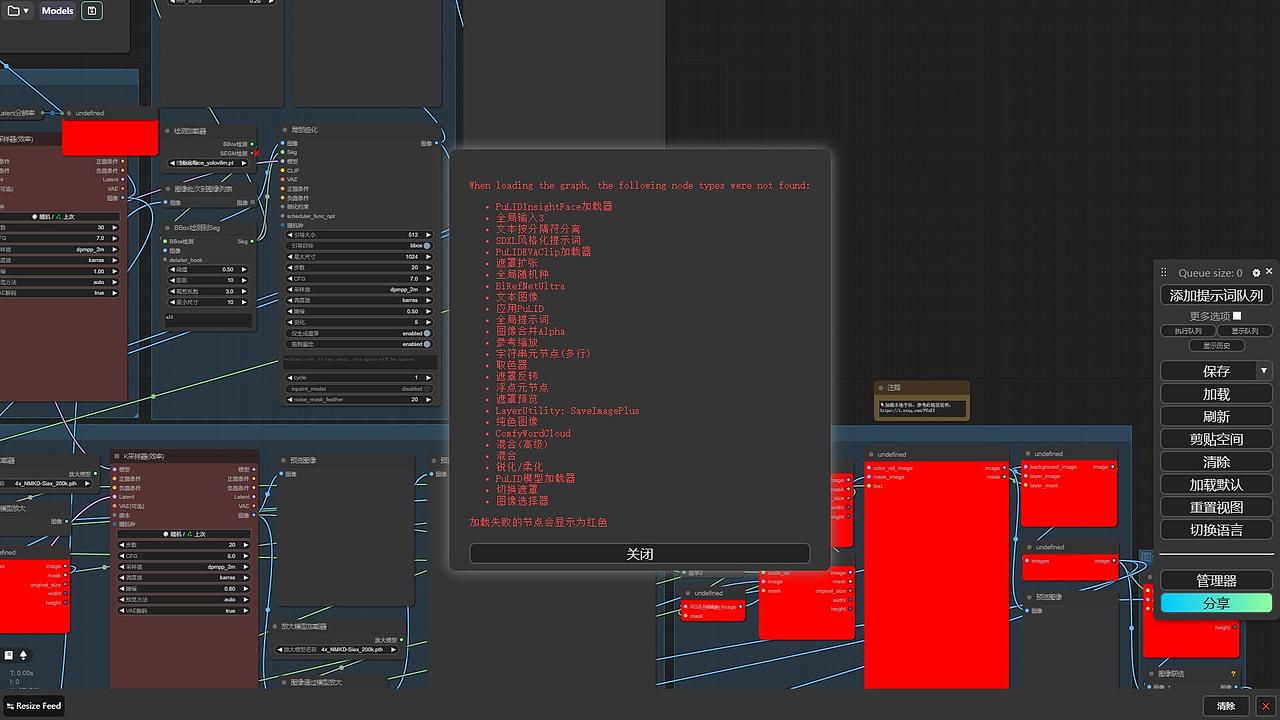
Task: Click the bell icon above the timing readout
Action: pyautogui.click(x=23, y=655)
